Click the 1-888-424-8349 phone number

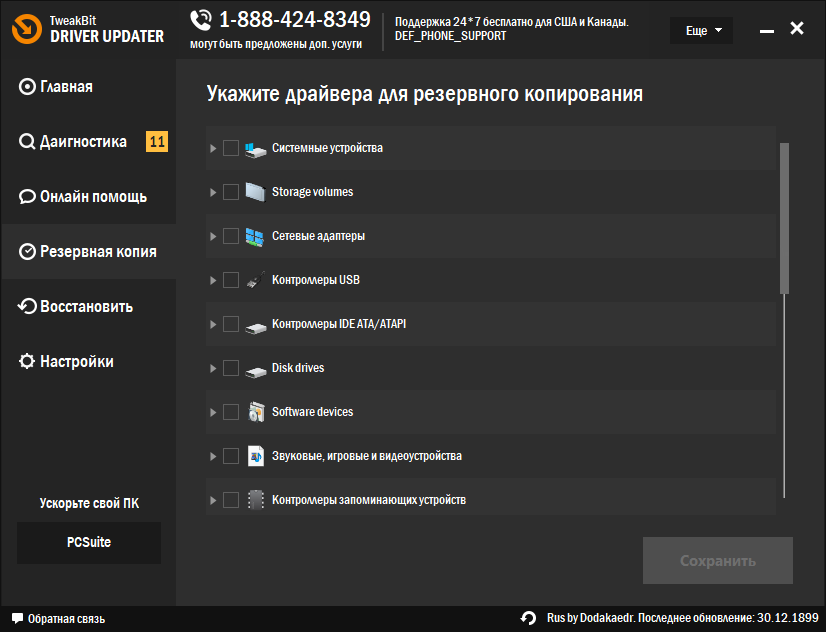(x=294, y=20)
